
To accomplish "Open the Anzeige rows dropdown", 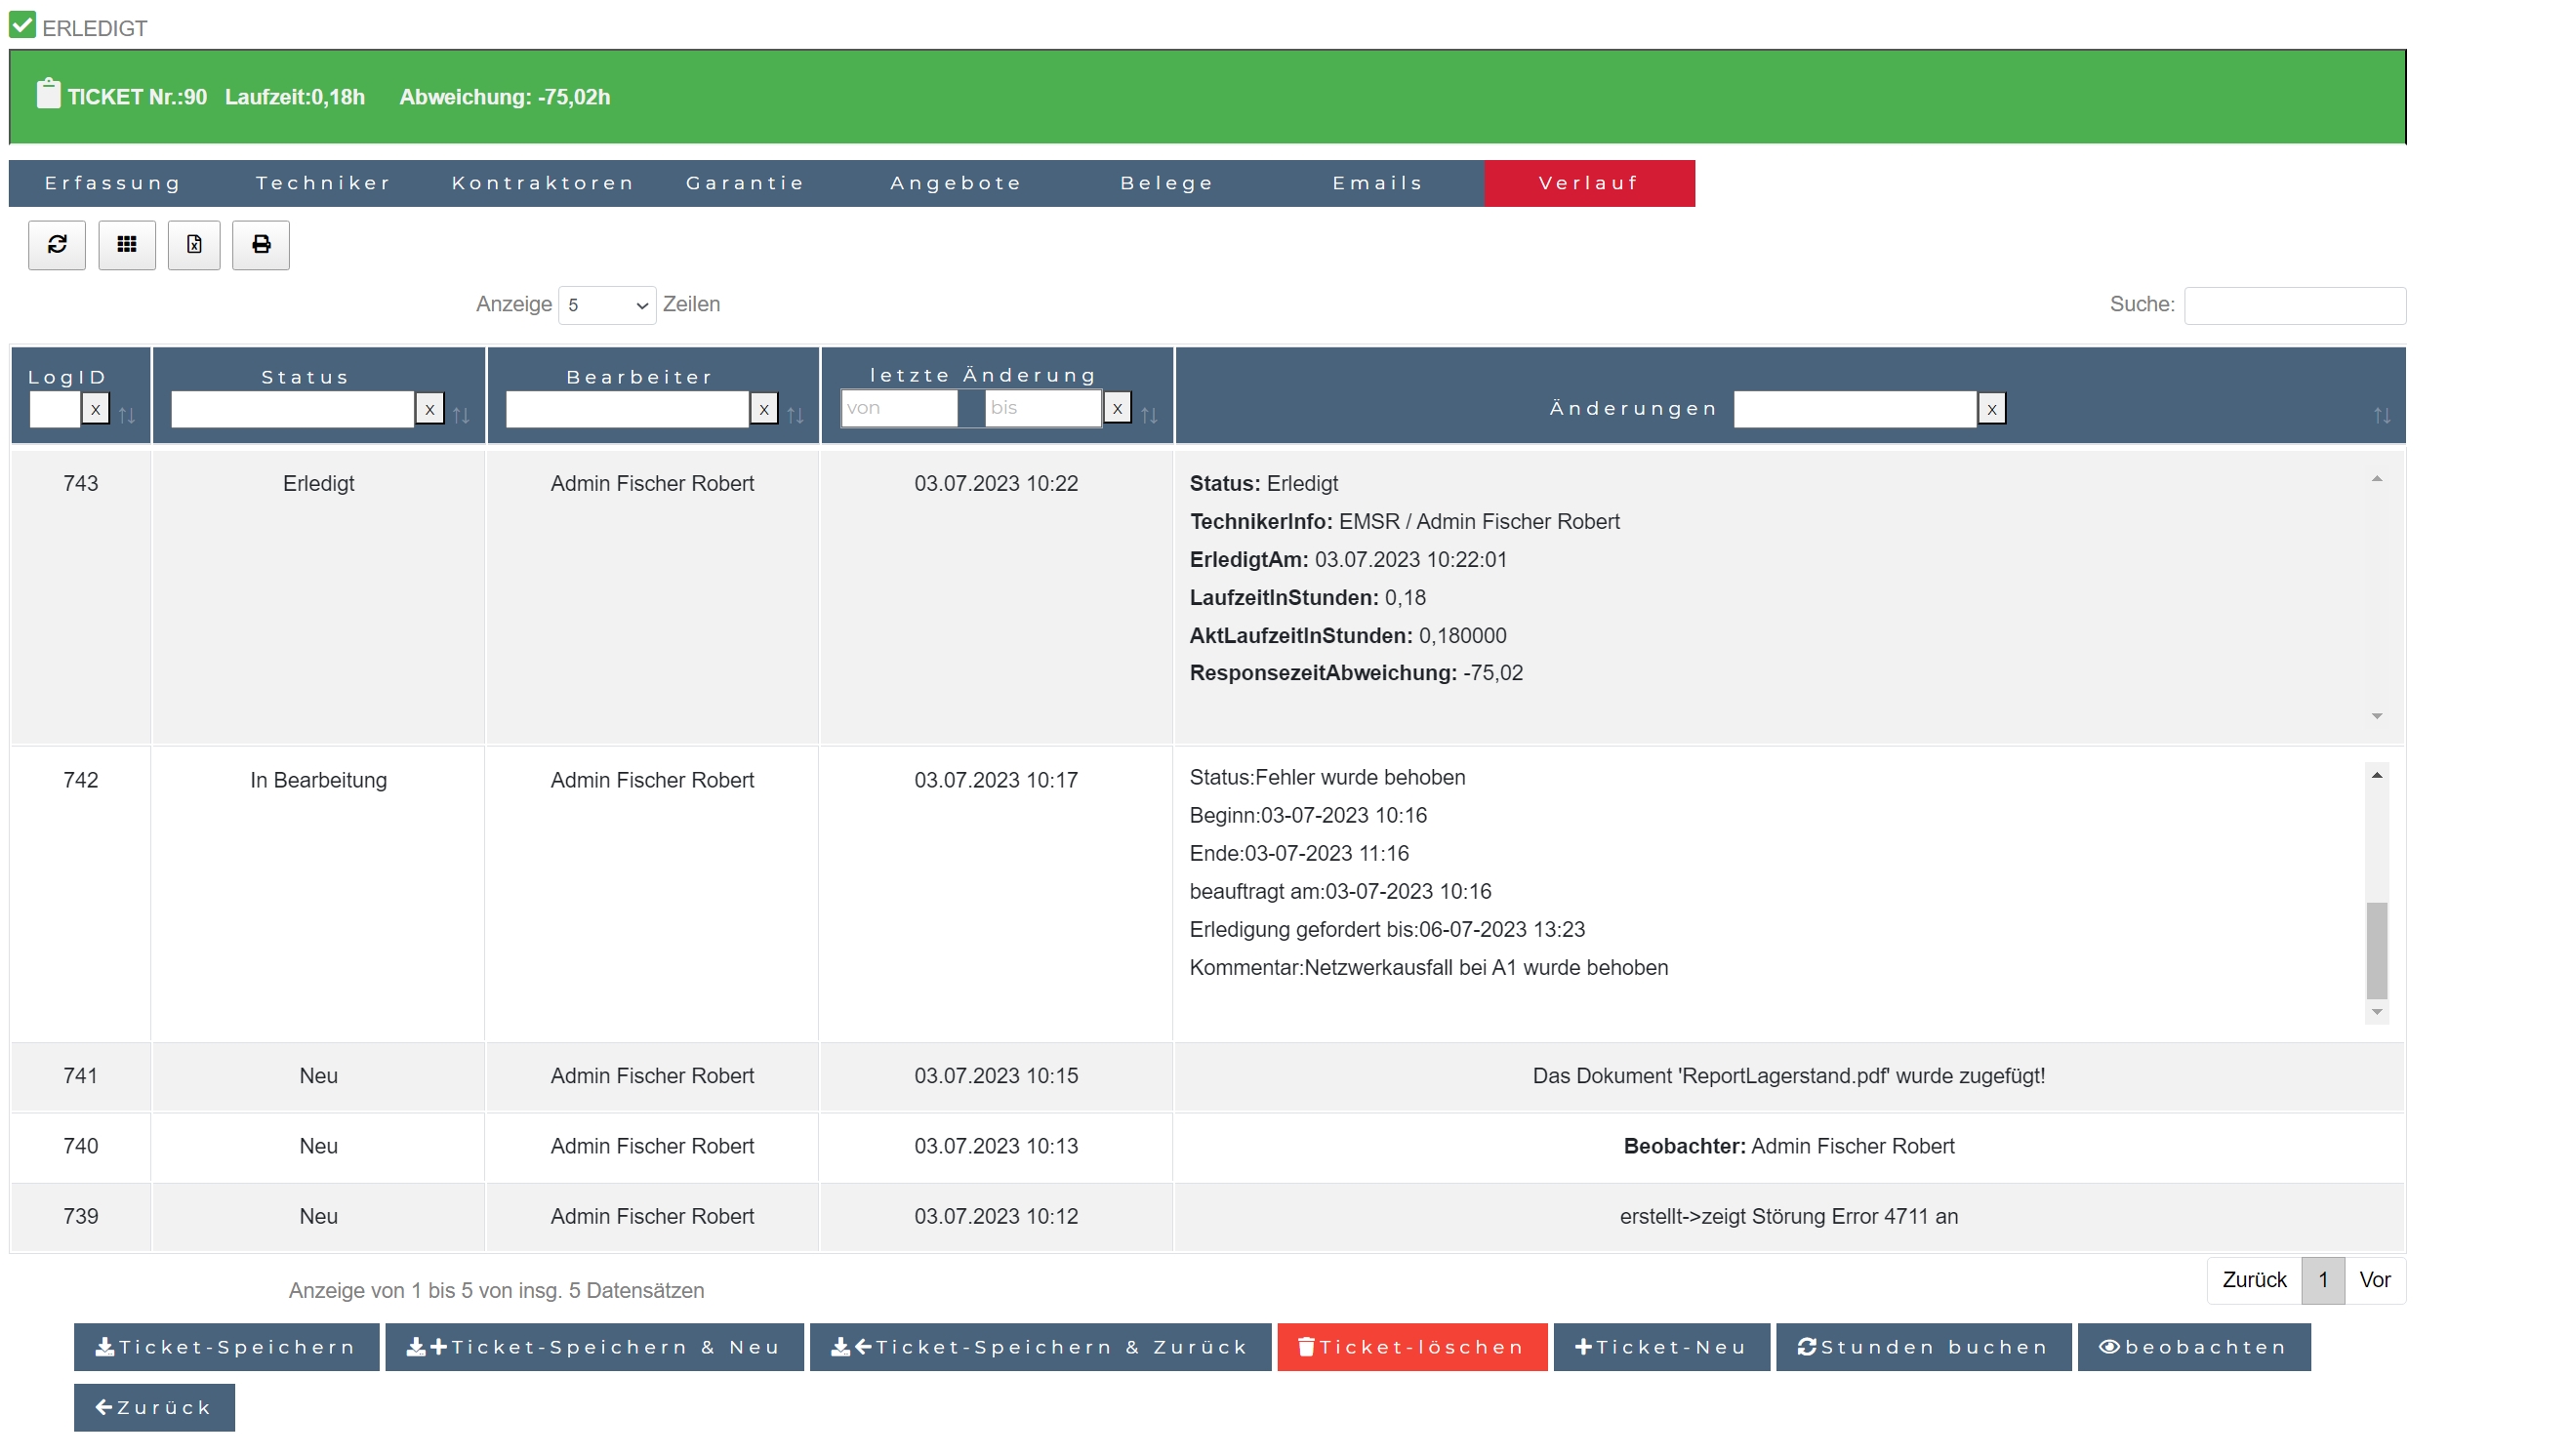I will [607, 306].
